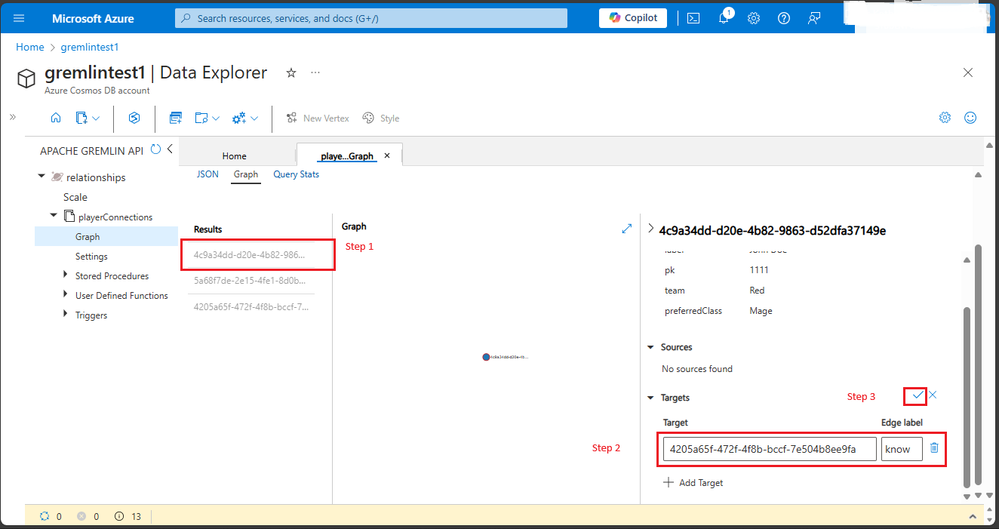
Task: Expand the left portal menu chevrons
Action: pyautogui.click(x=13, y=117)
